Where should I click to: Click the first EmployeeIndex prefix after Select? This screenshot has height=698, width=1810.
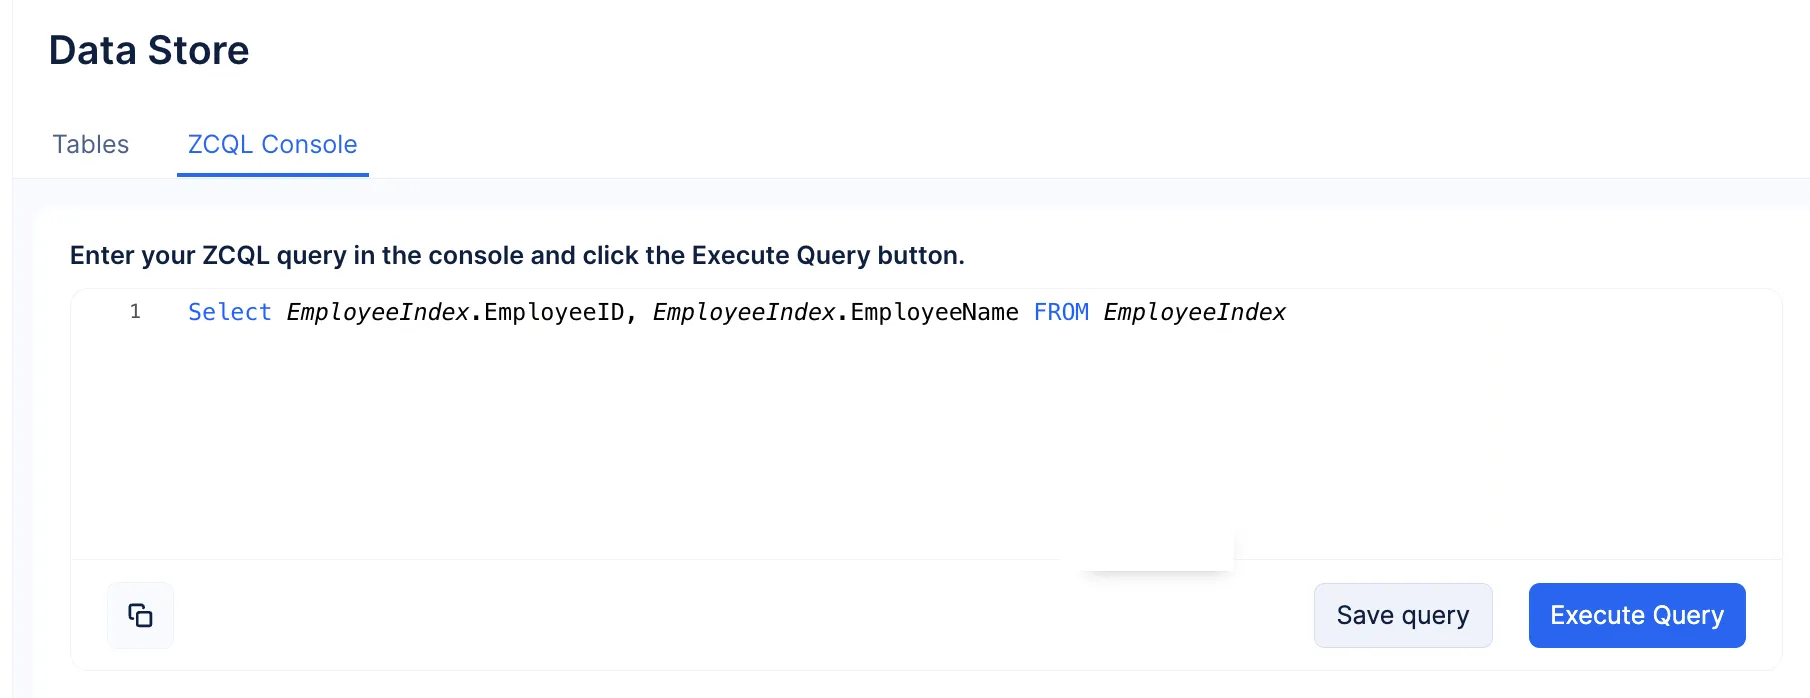[x=378, y=312]
